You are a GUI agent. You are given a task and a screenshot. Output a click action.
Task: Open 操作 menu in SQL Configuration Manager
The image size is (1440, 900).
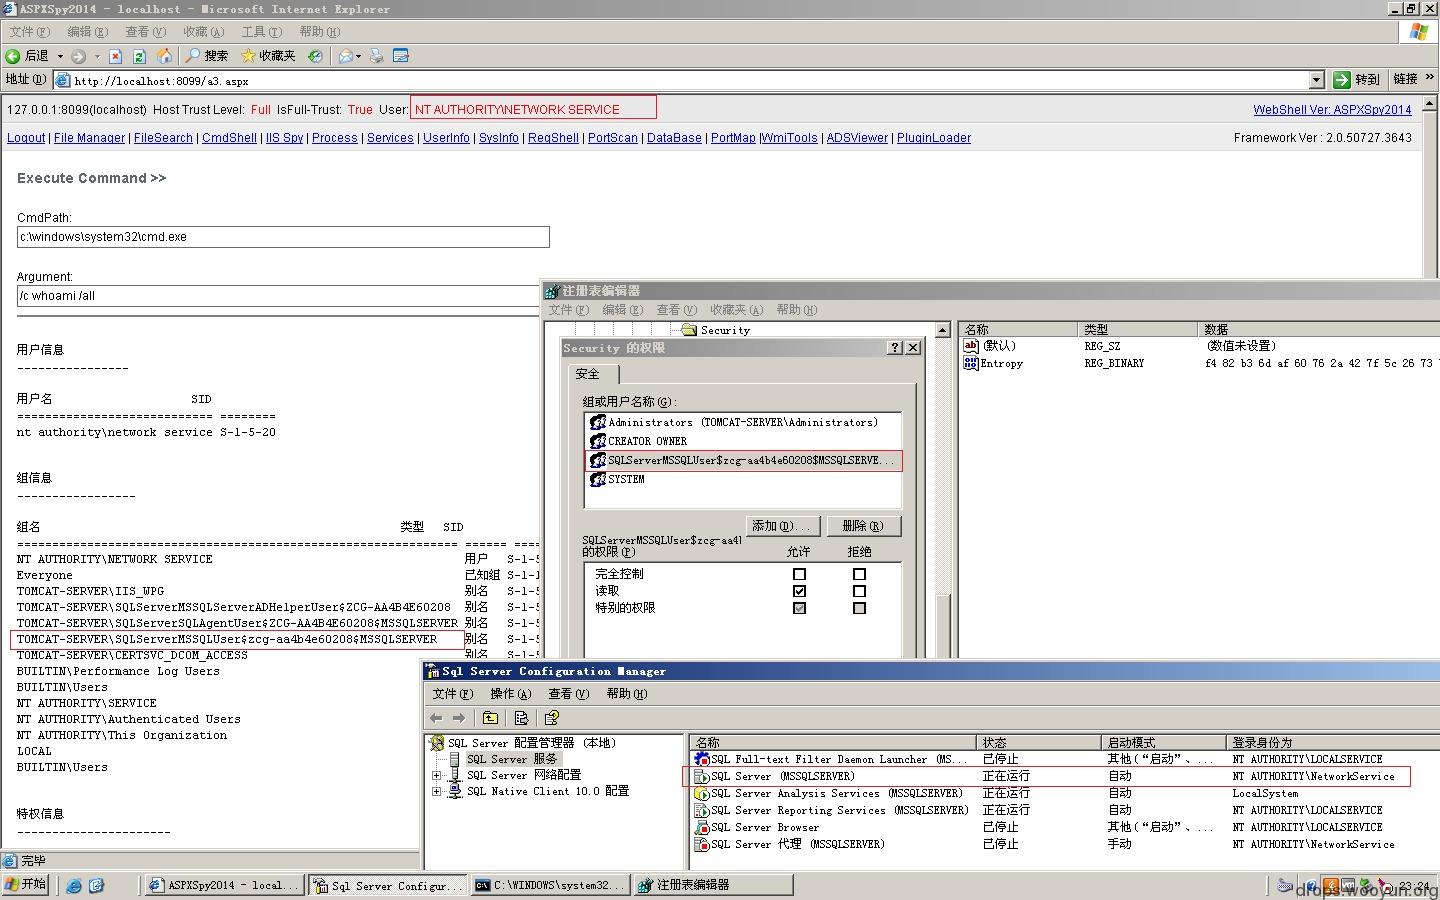click(510, 694)
